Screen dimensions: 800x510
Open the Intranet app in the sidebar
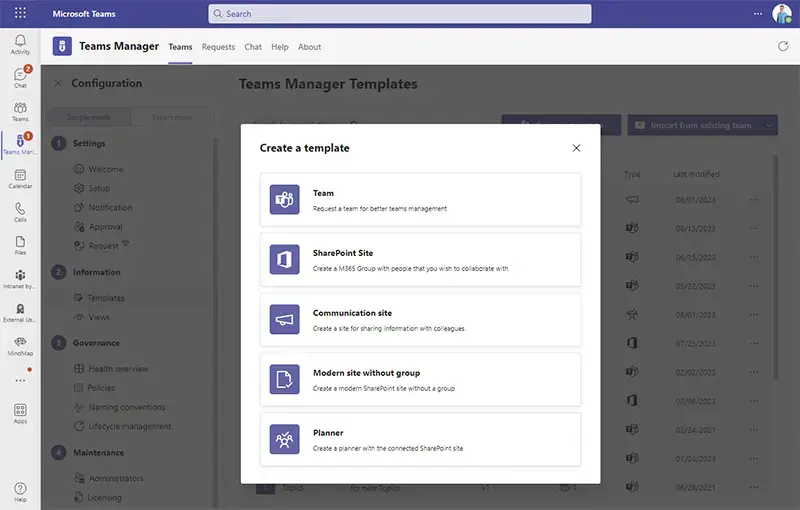pos(20,279)
